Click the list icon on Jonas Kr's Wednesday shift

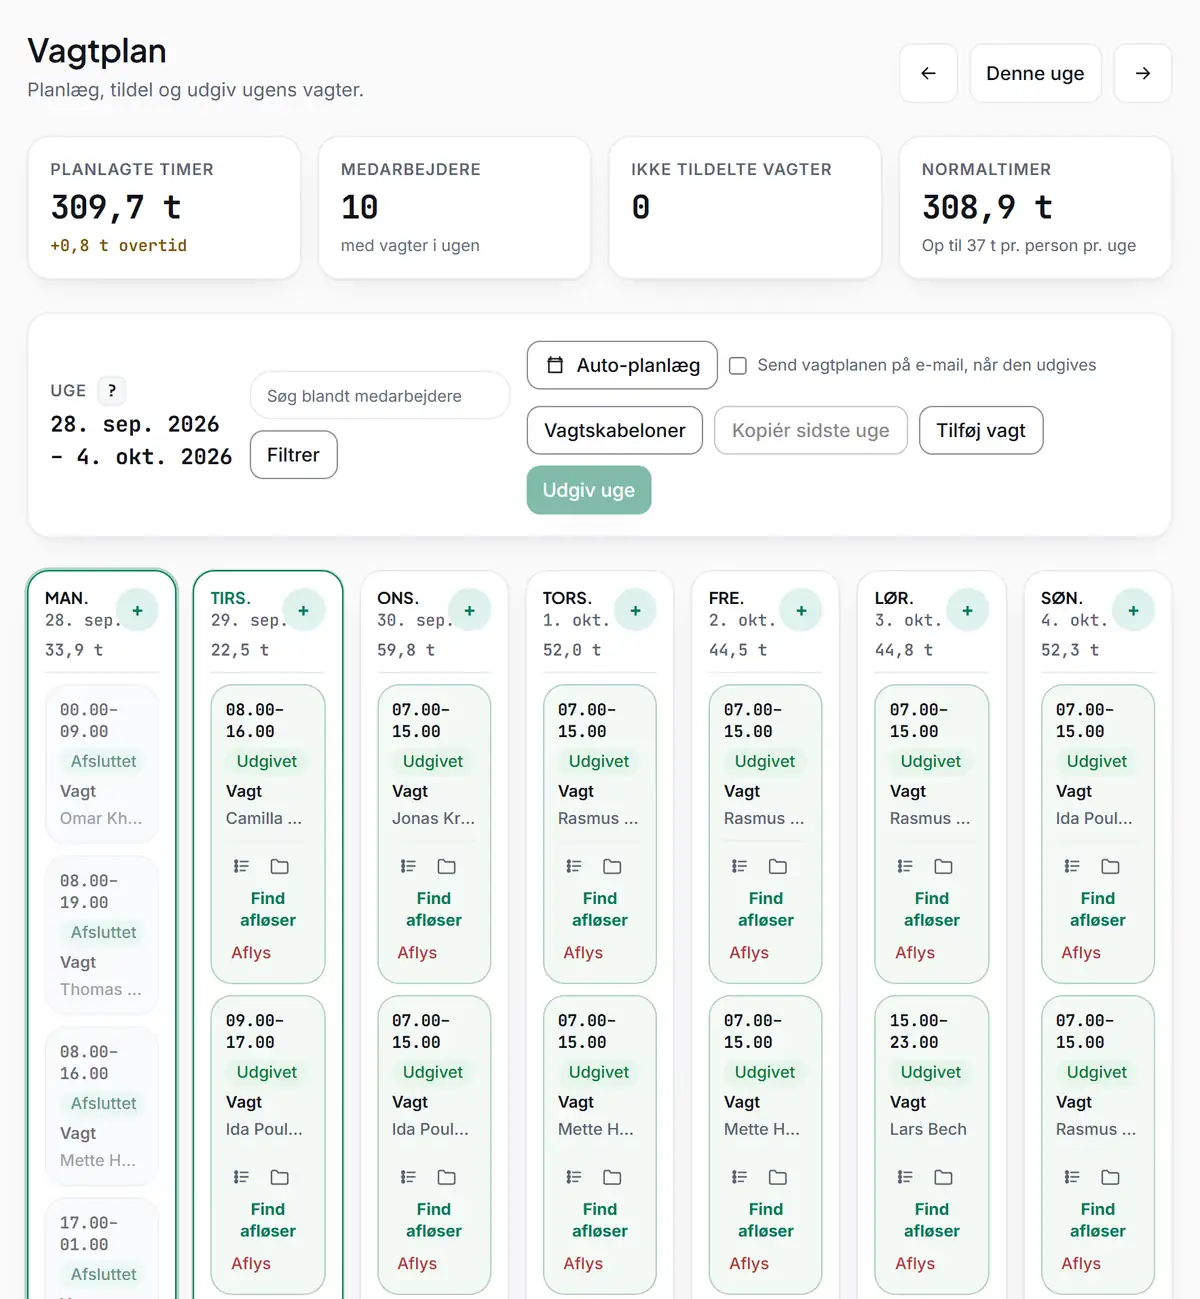coord(408,866)
